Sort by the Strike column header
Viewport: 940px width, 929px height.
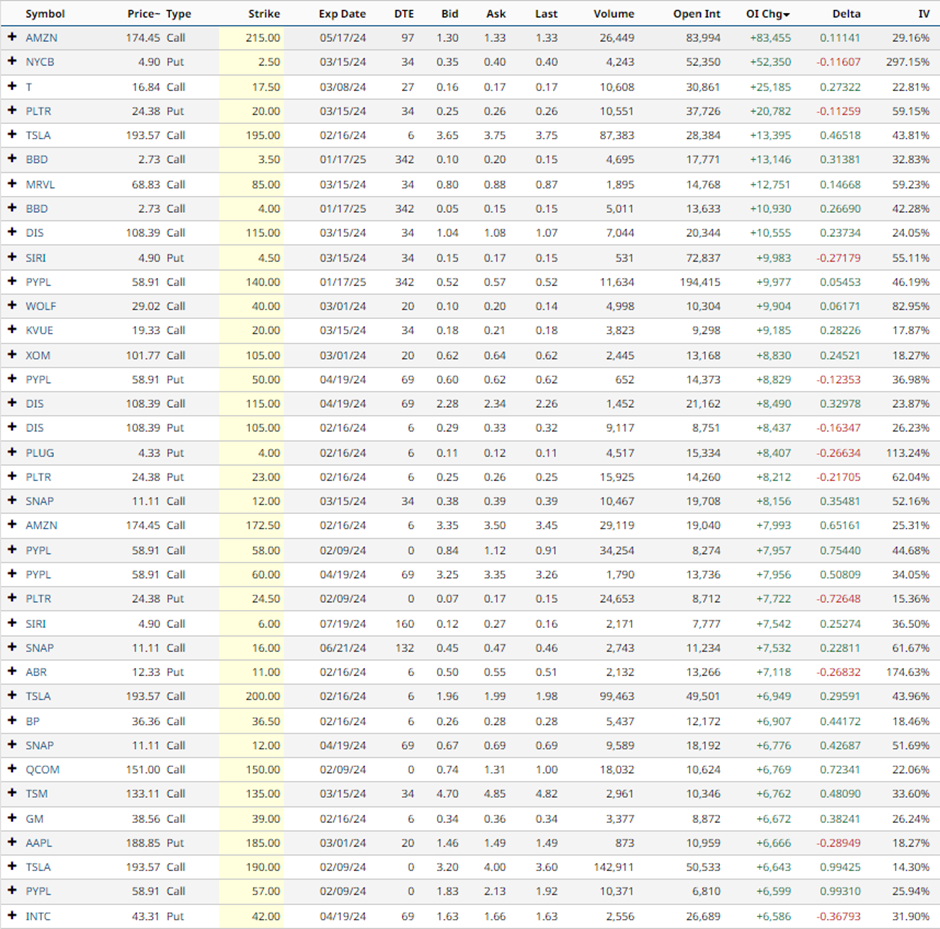tap(264, 14)
